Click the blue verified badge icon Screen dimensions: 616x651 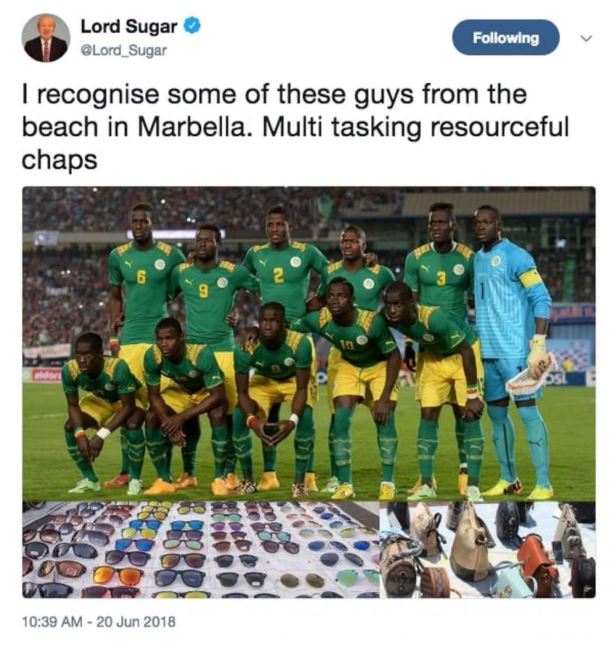coord(192,26)
